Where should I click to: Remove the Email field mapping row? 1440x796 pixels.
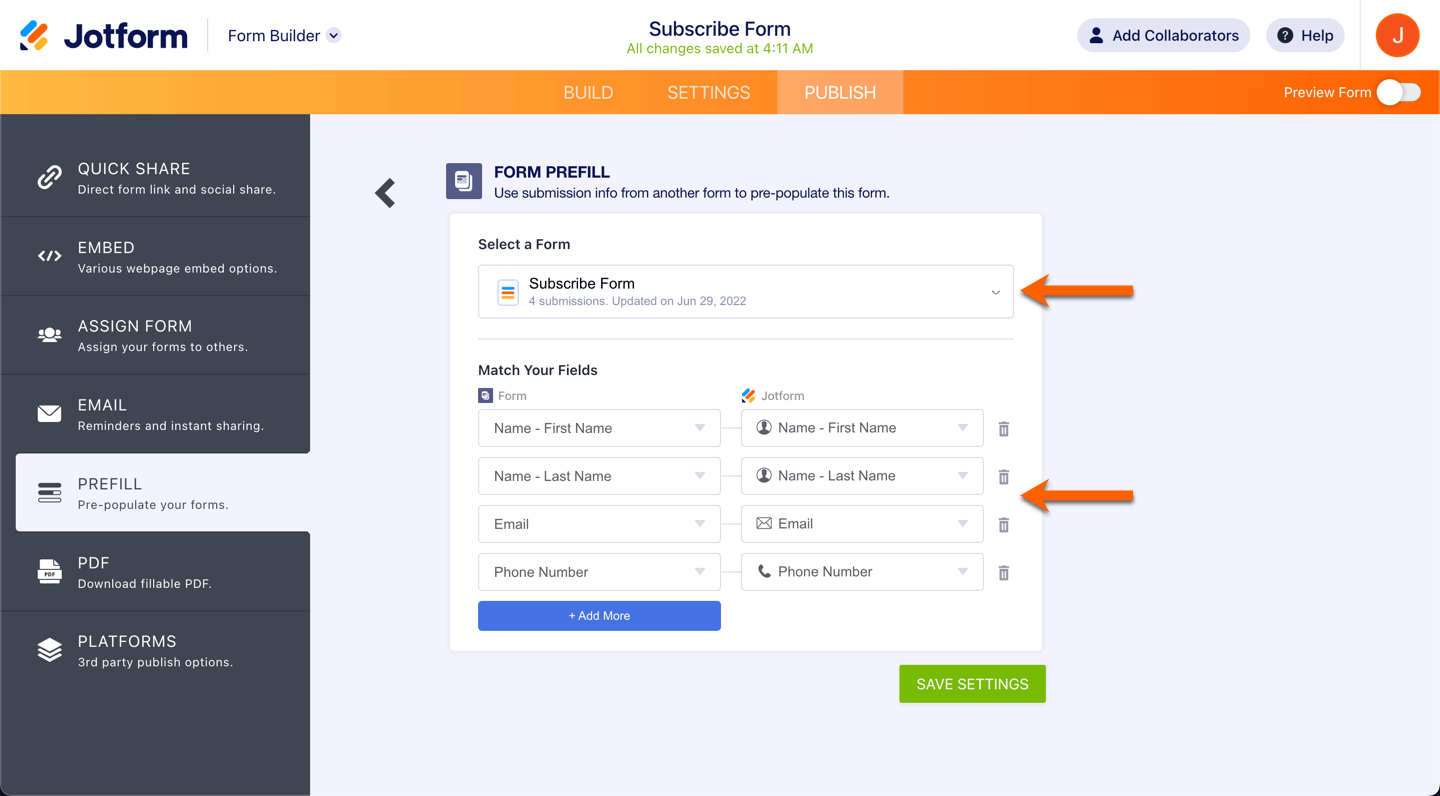coord(1004,525)
